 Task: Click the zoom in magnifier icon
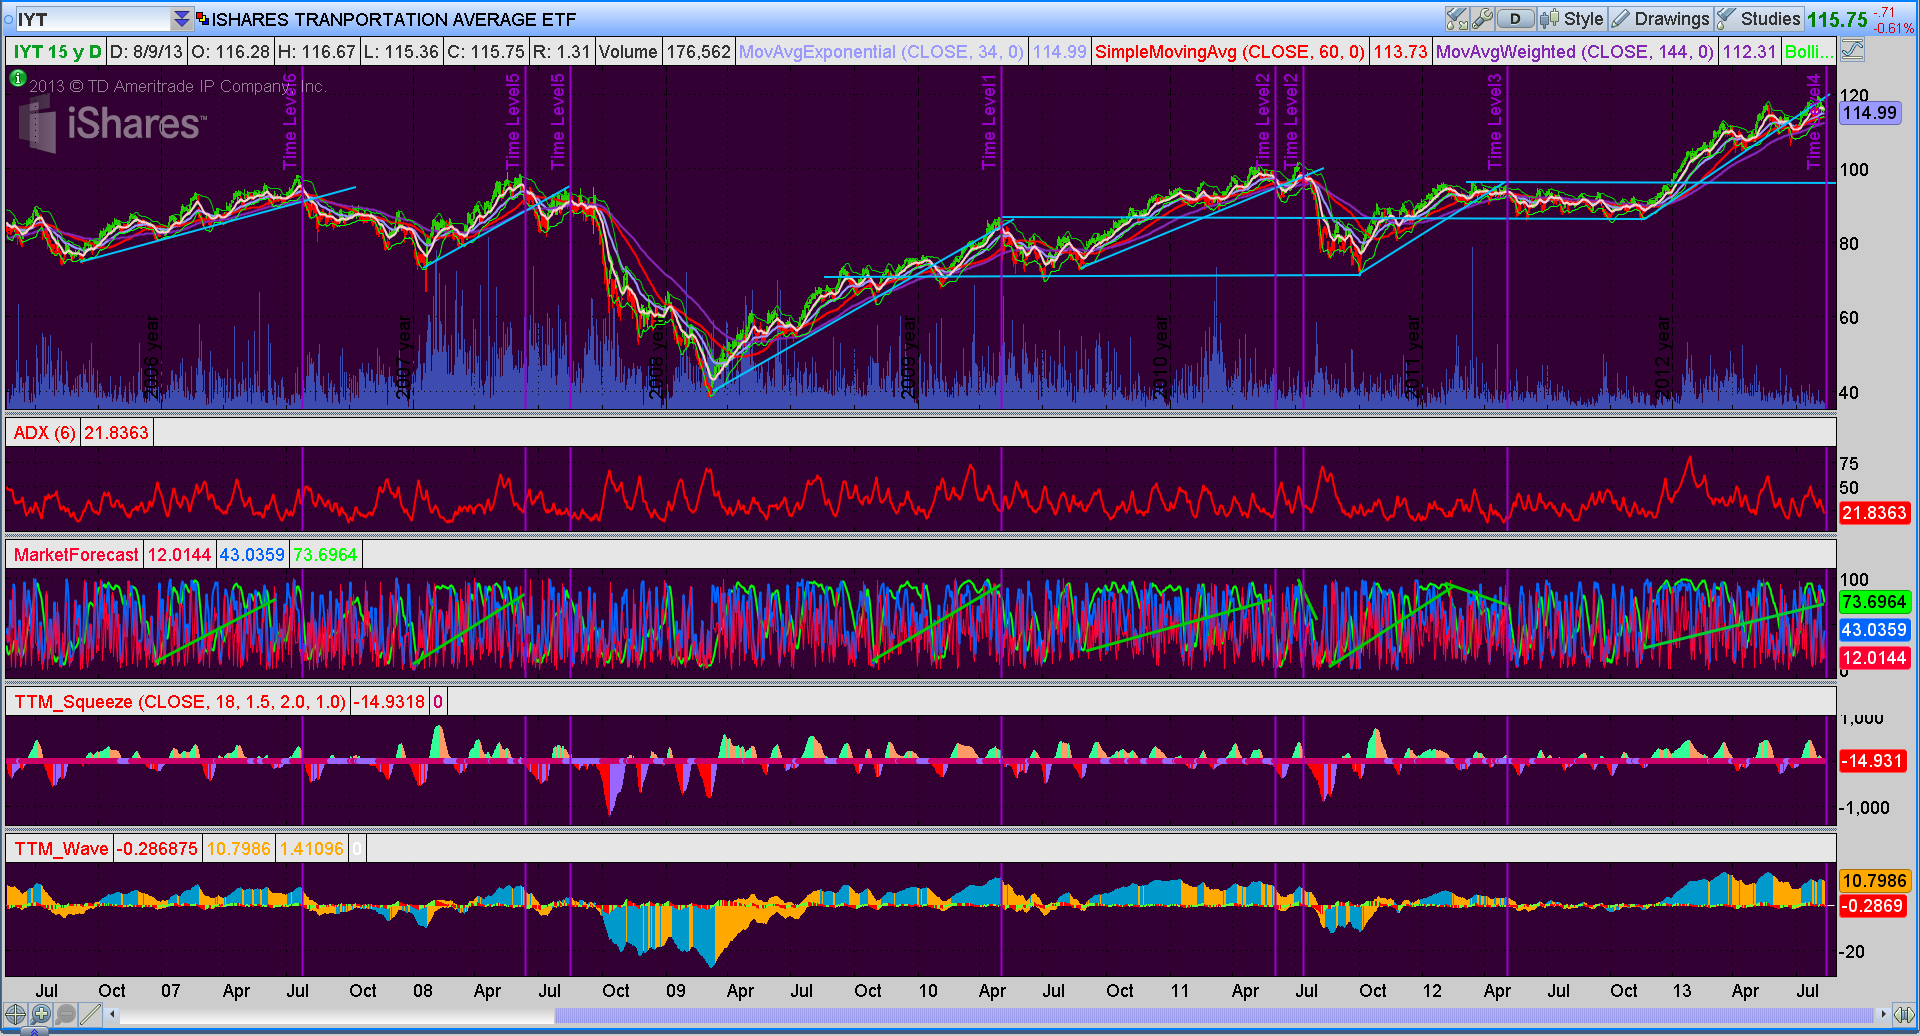click(x=40, y=1014)
